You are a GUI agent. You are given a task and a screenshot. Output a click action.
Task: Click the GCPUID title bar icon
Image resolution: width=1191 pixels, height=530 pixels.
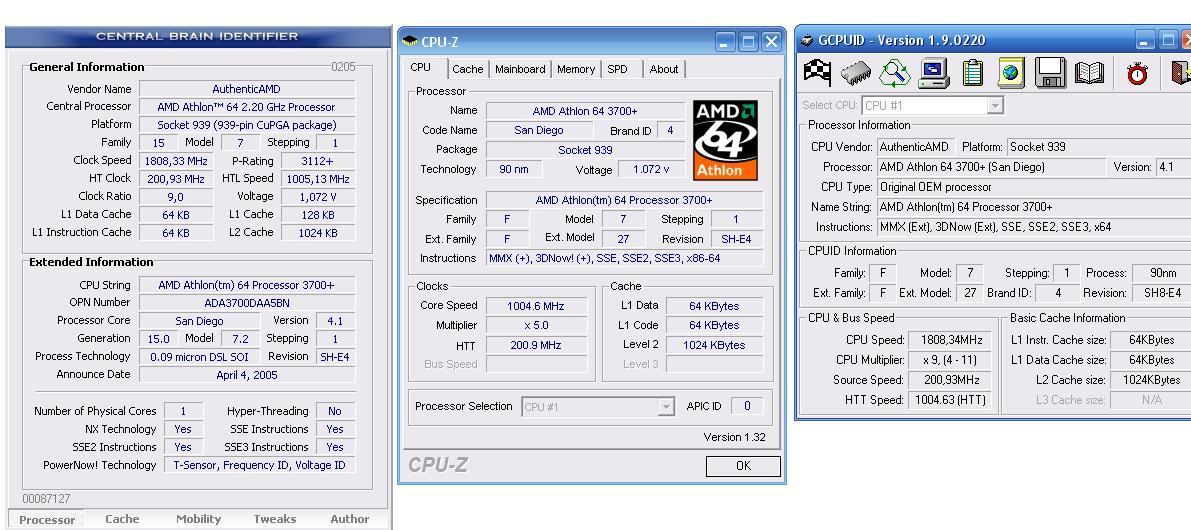[806, 40]
